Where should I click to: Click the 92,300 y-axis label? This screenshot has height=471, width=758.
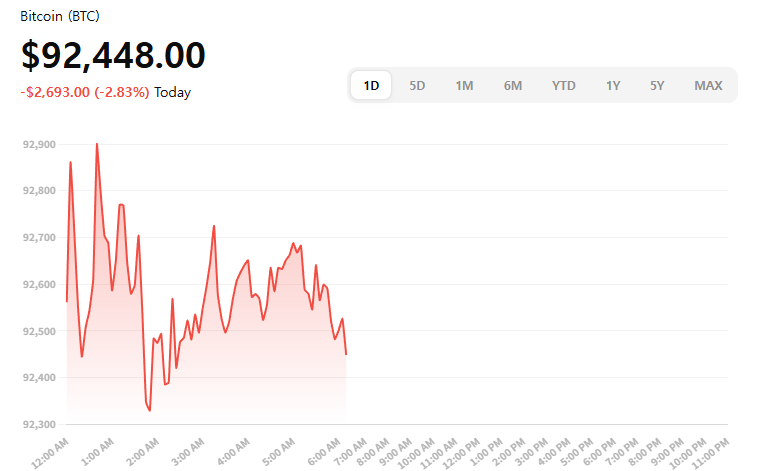click(38, 424)
